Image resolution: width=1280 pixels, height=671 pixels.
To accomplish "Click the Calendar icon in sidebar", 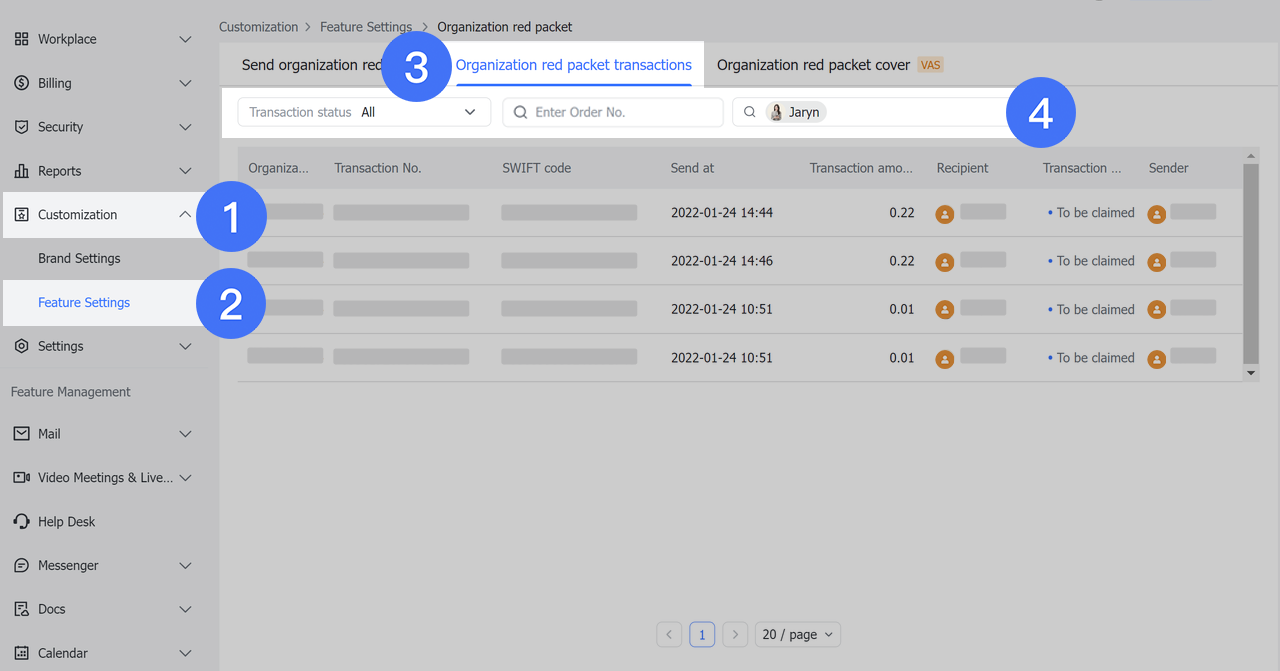I will tap(21, 653).
